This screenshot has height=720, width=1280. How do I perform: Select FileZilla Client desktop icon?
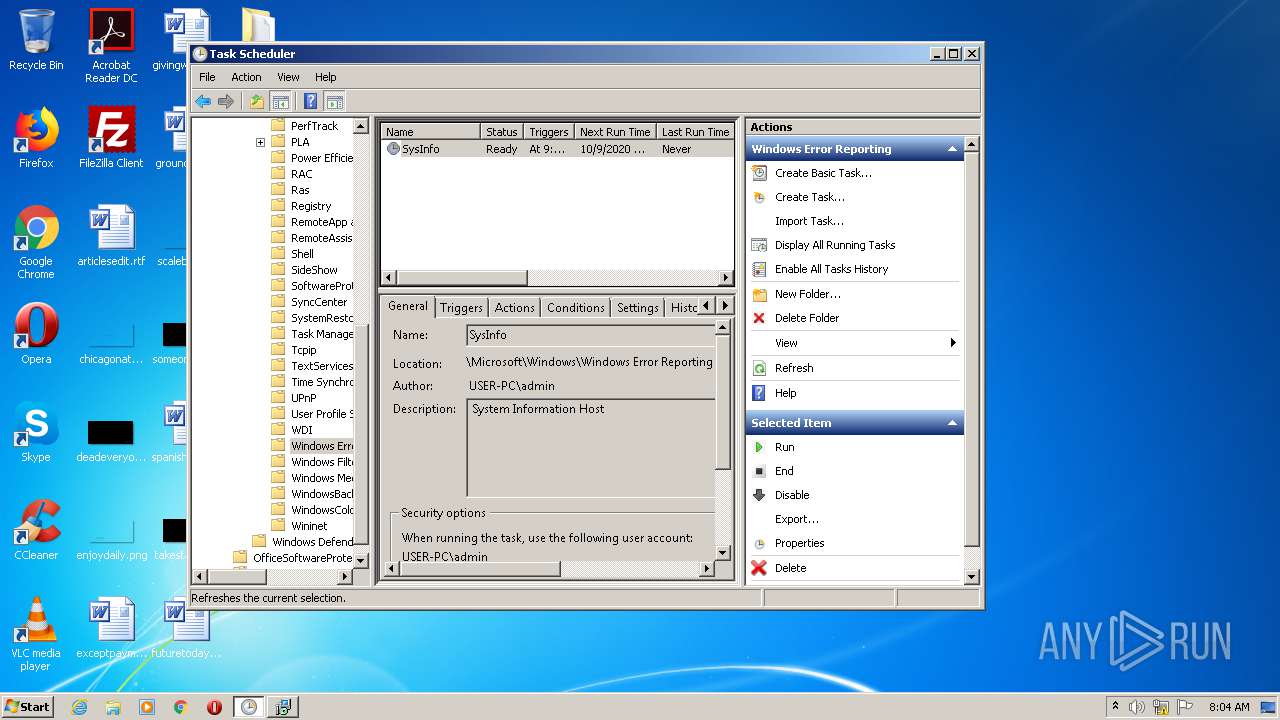pyautogui.click(x=111, y=138)
